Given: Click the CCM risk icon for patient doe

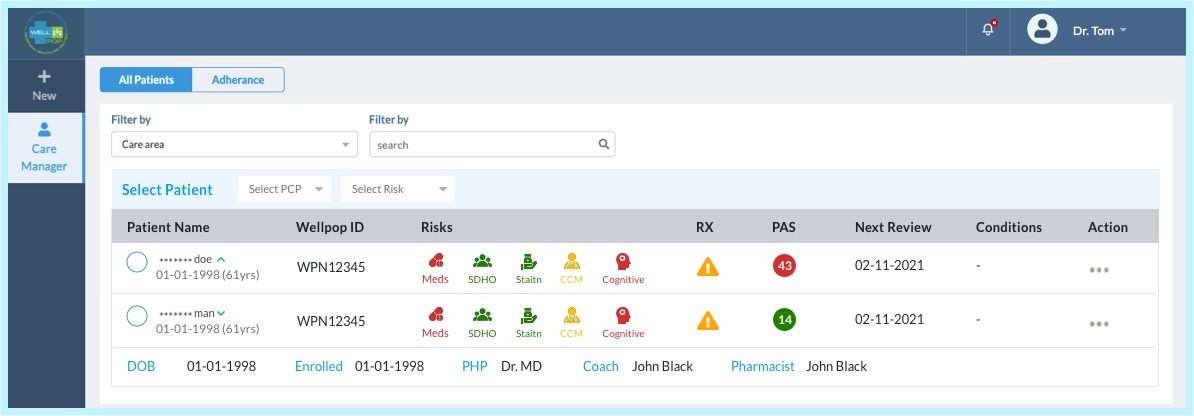Looking at the screenshot, I should click(x=571, y=262).
